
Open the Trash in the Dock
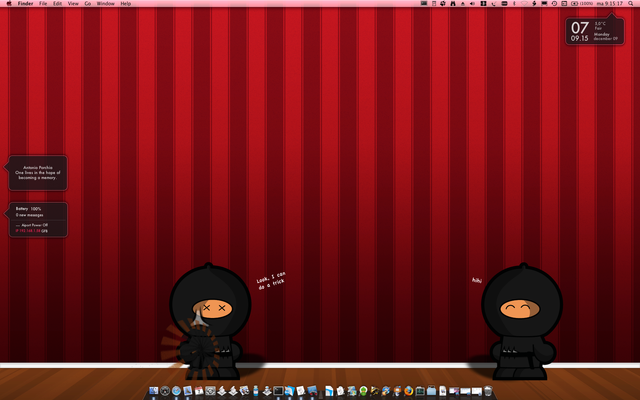(488, 390)
